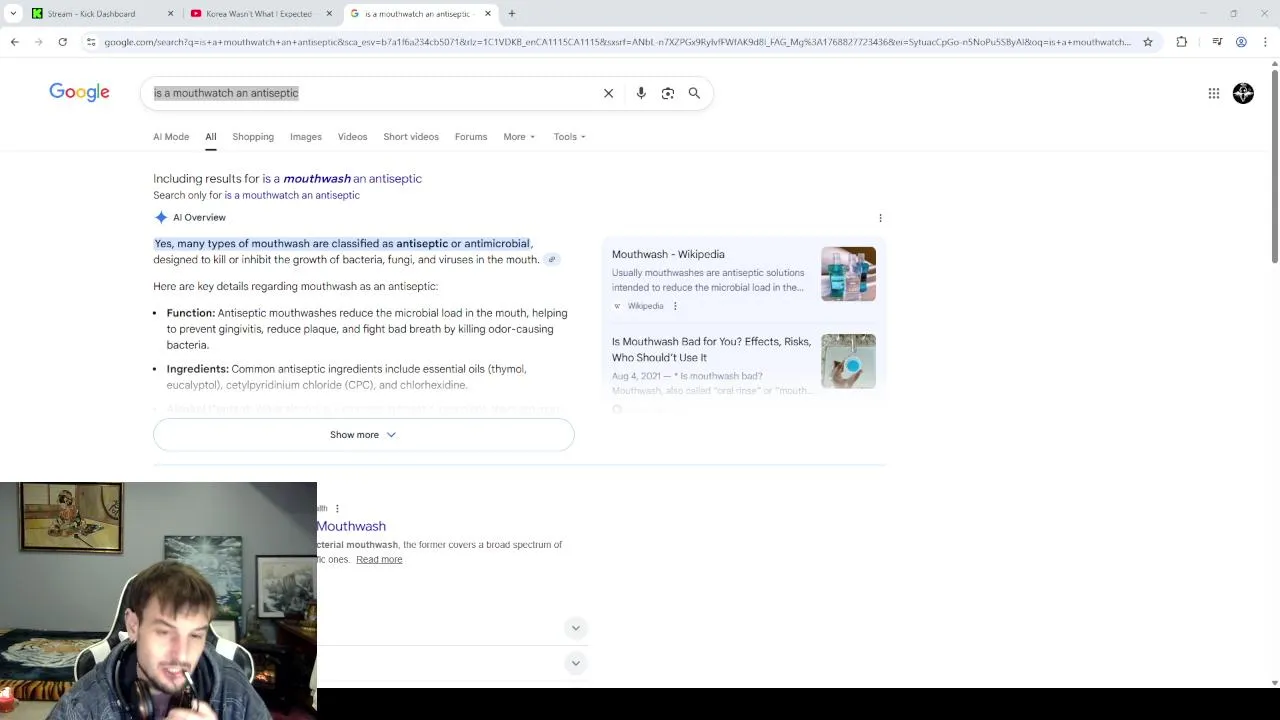The image size is (1280, 720).
Task: Close the Stream - Kick Dashboard tab
Action: [170, 13]
